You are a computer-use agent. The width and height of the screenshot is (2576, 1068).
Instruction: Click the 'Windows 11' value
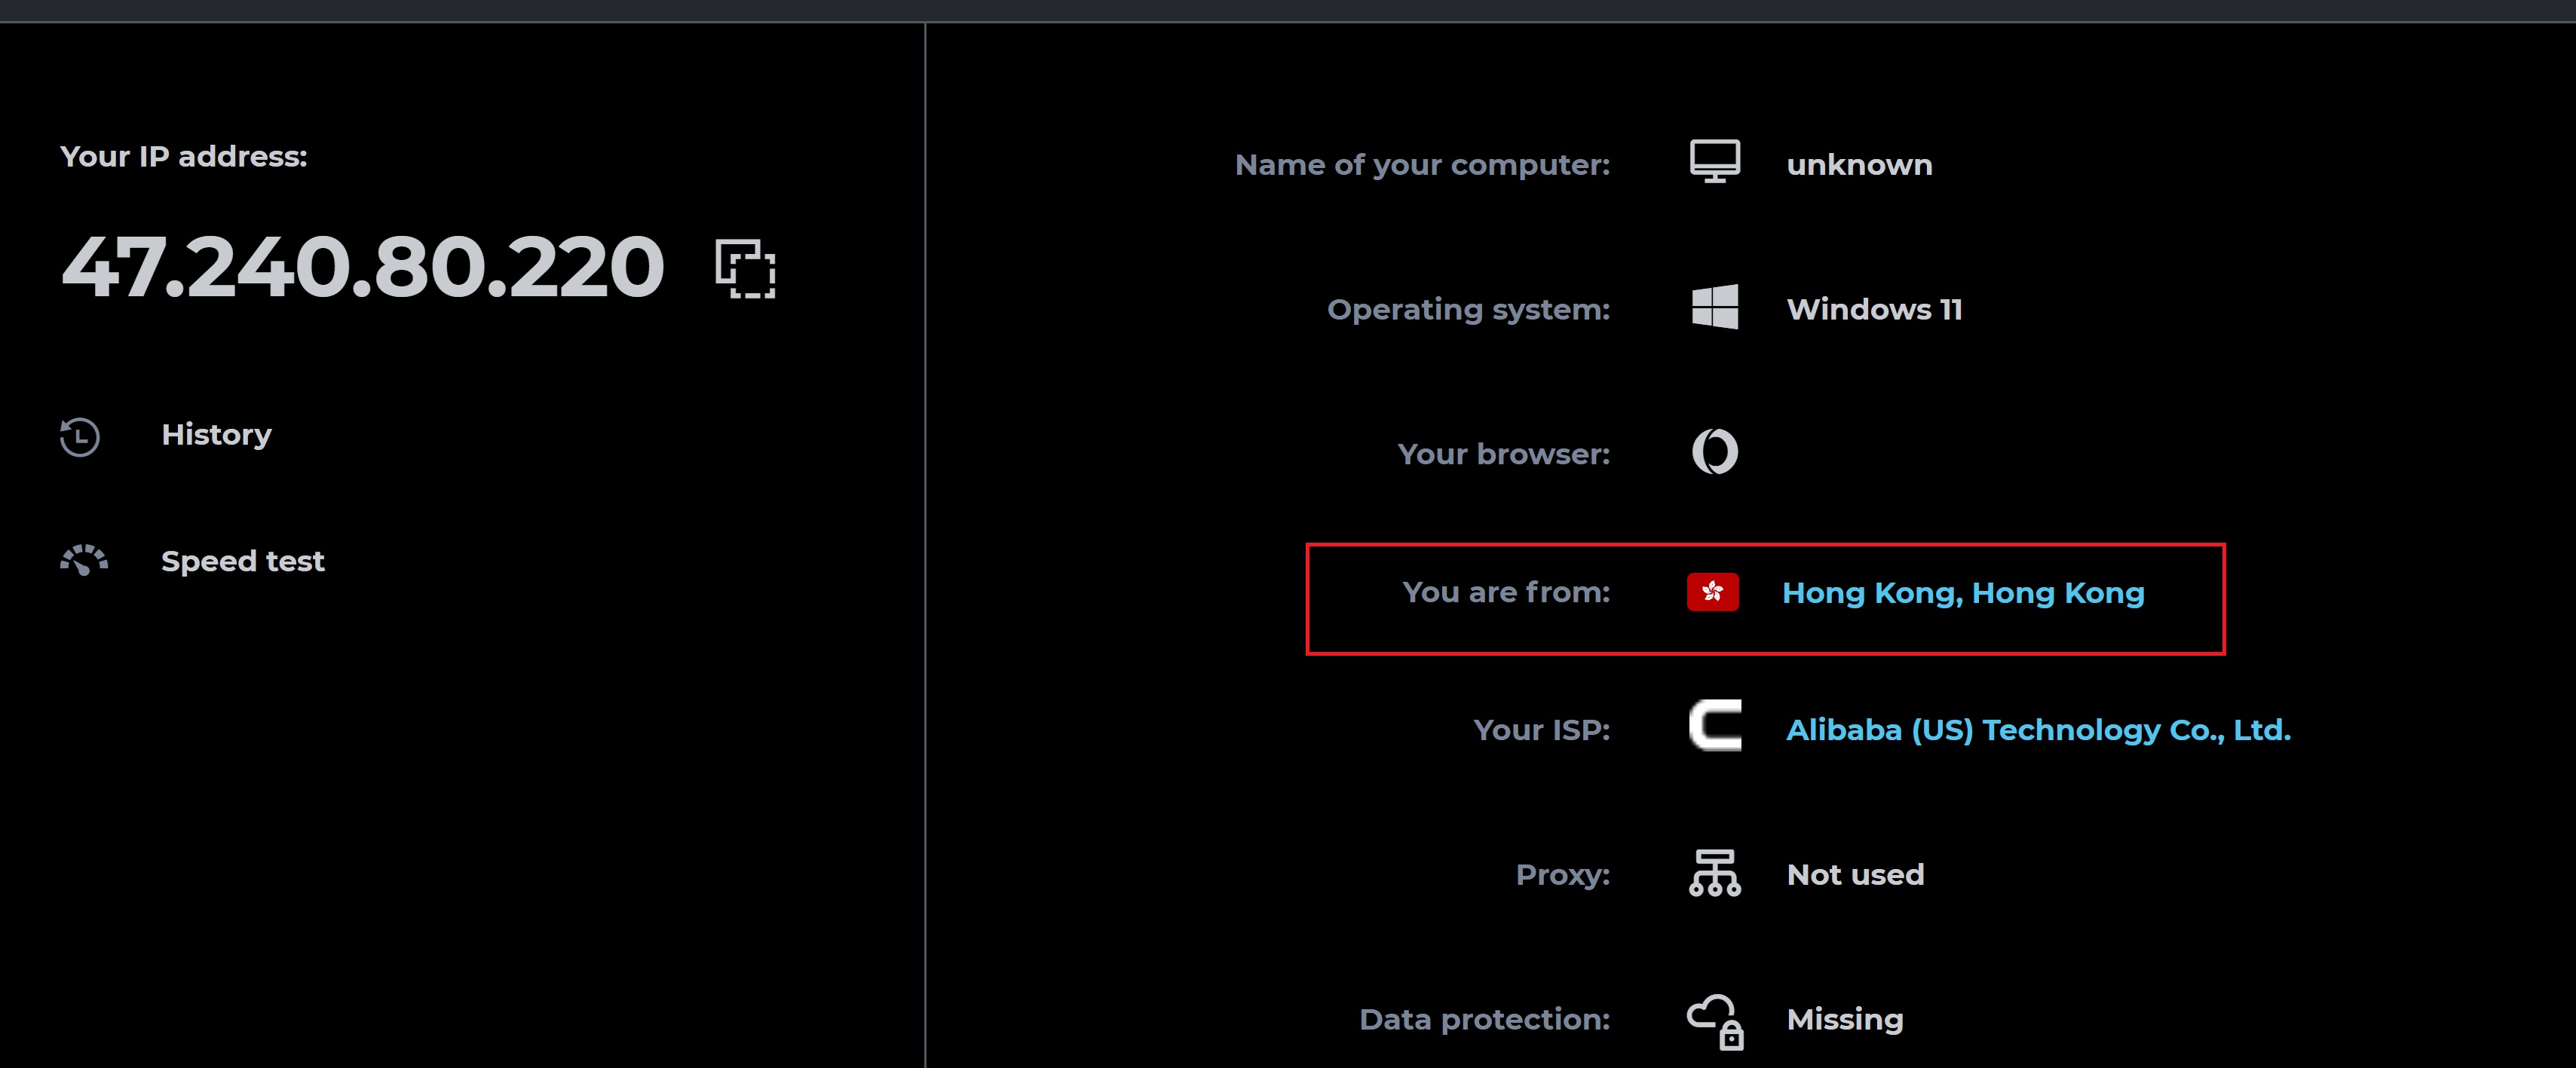click(1874, 309)
